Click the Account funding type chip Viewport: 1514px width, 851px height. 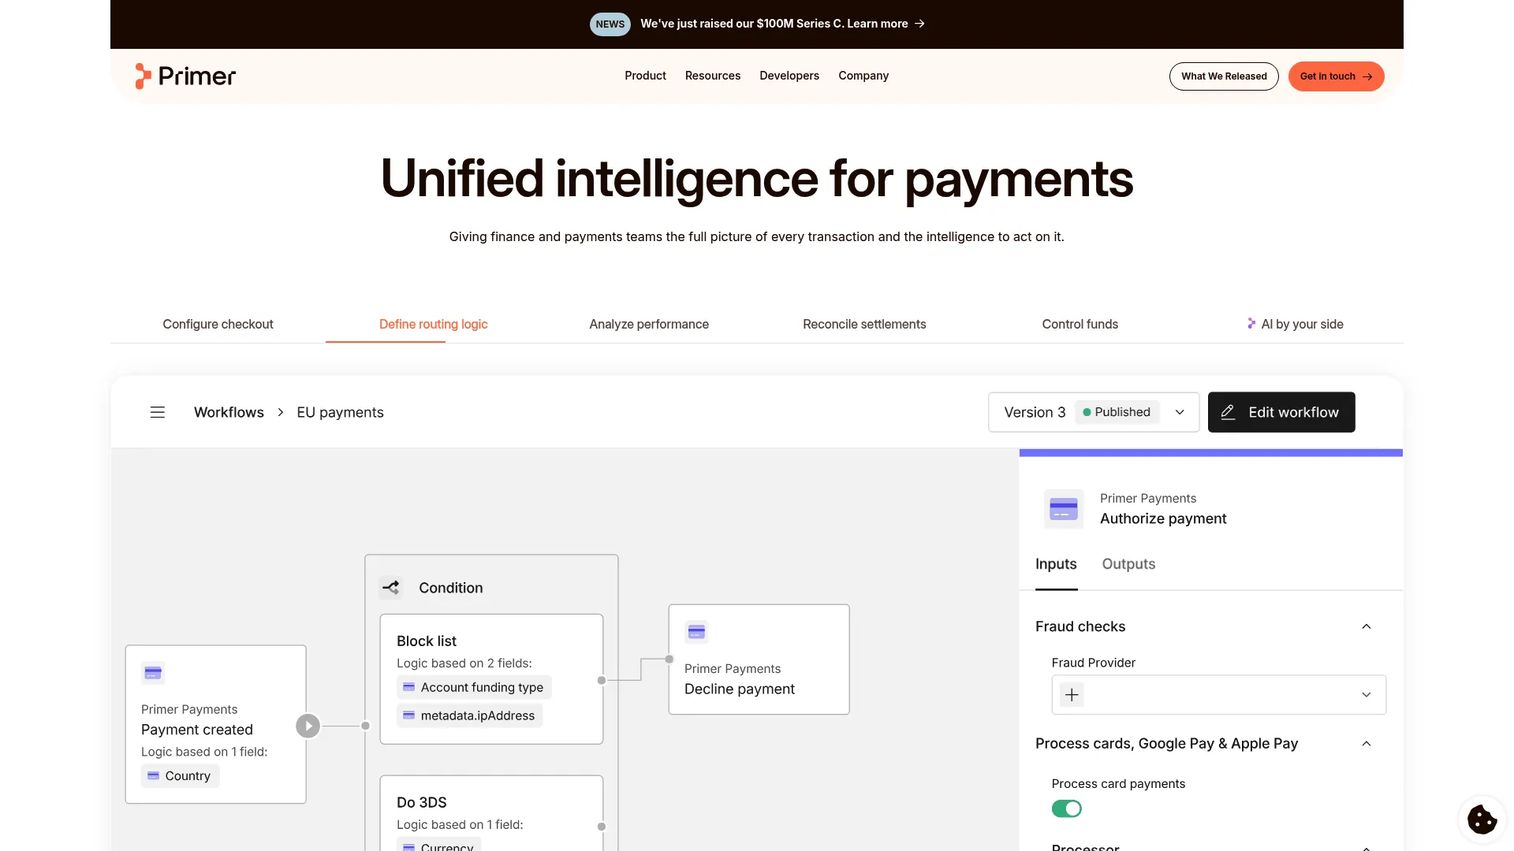coord(473,687)
